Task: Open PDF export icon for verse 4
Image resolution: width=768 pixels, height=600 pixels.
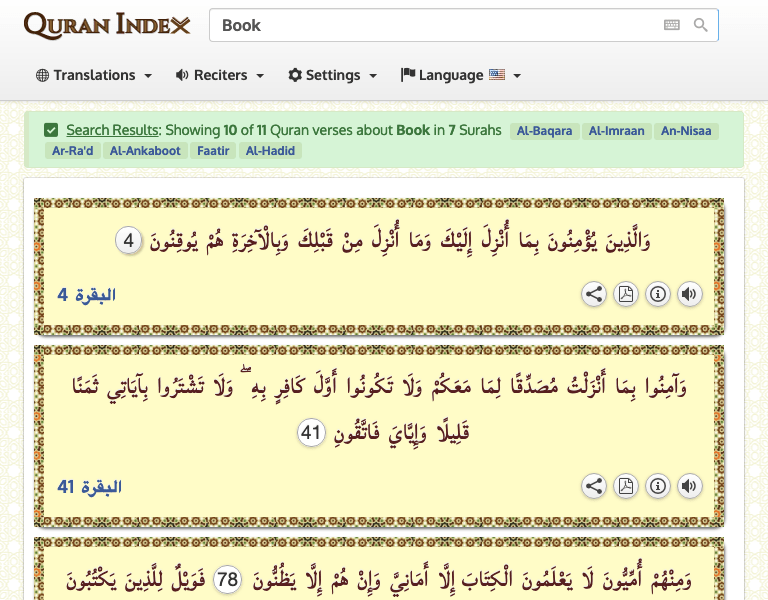Action: click(x=625, y=294)
